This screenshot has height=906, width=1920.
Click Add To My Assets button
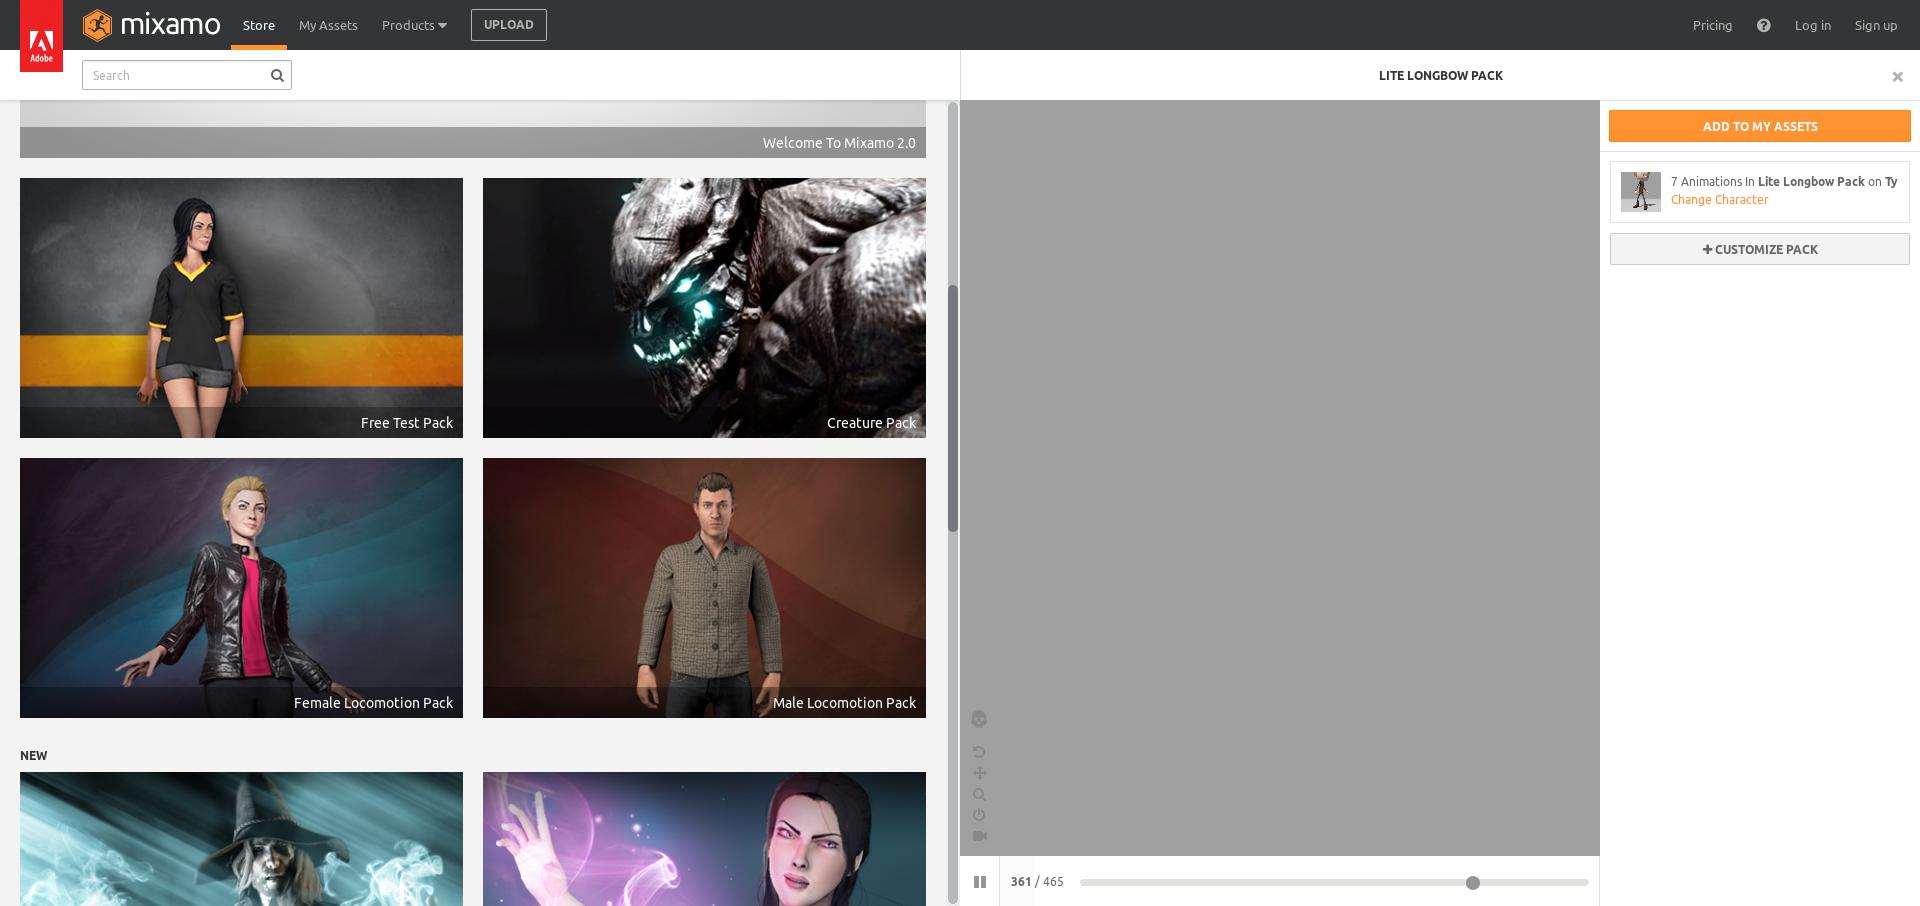(1759, 127)
